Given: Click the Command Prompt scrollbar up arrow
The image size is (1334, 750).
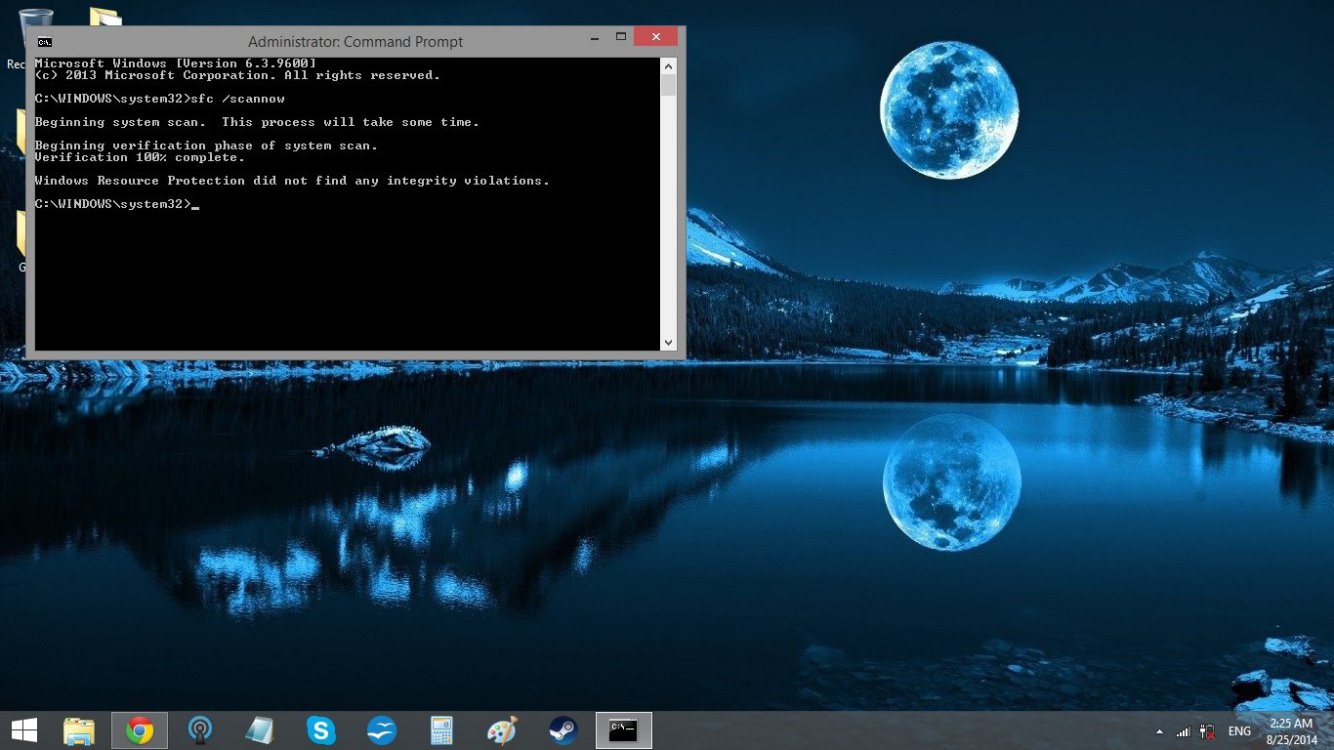Looking at the screenshot, I should (668, 66).
